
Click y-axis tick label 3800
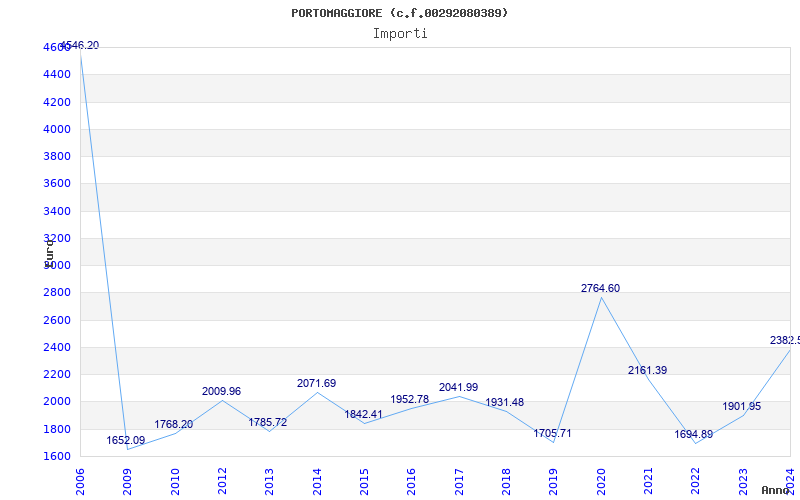[x=57, y=156]
